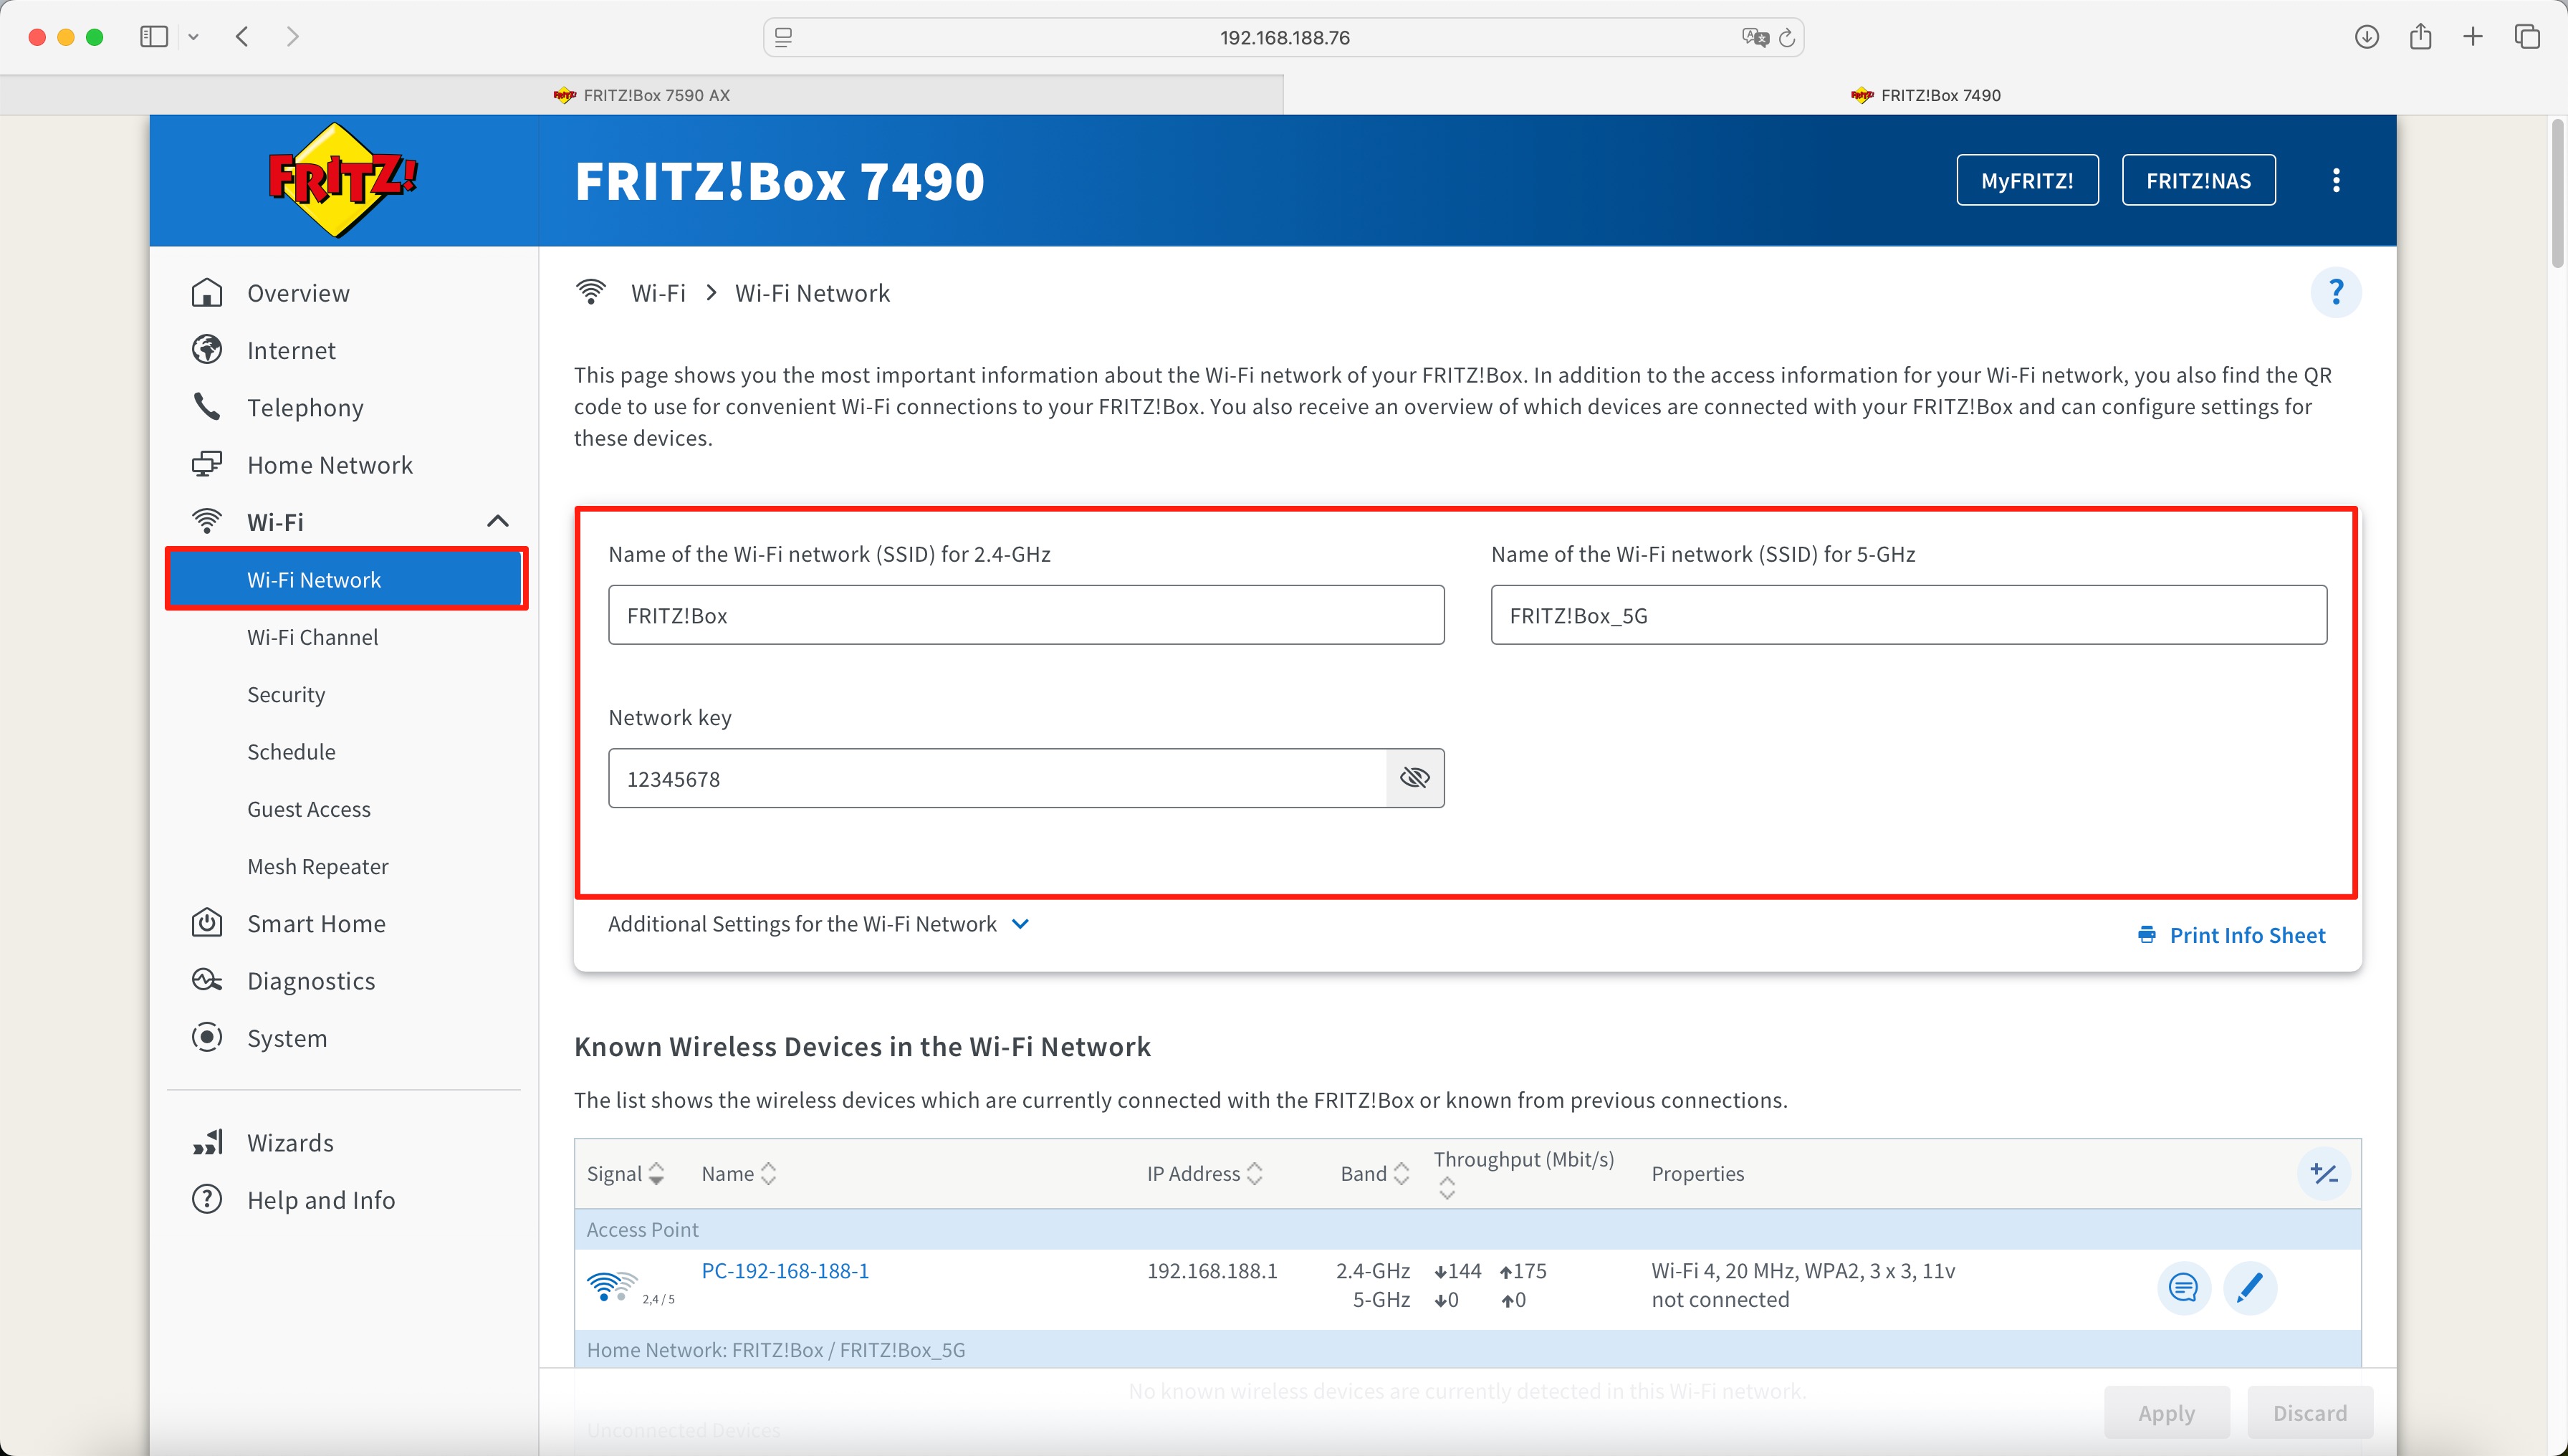Click breadcrumb Wi-Fi text link

click(658, 293)
